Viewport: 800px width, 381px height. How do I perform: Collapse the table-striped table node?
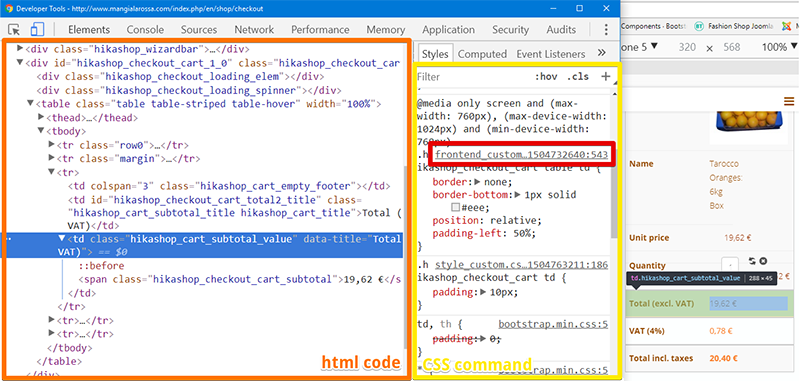pos(31,104)
